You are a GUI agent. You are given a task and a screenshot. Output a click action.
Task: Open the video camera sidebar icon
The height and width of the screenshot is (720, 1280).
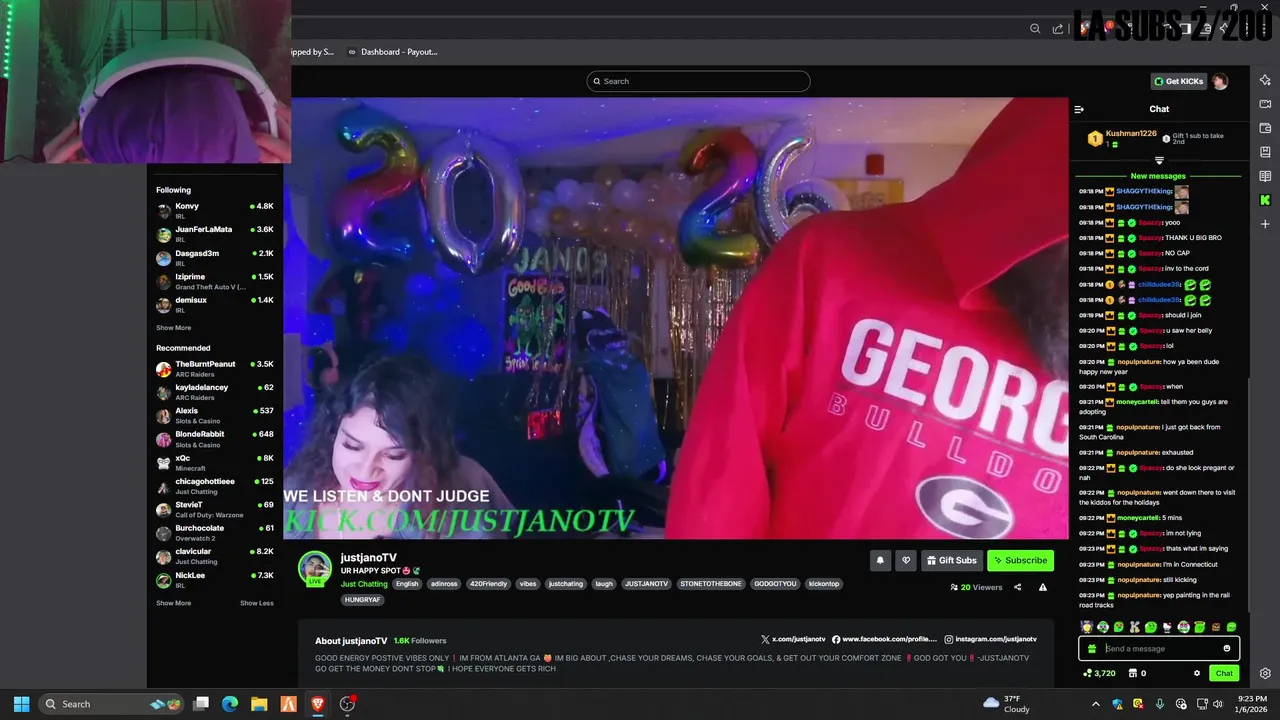(1265, 104)
